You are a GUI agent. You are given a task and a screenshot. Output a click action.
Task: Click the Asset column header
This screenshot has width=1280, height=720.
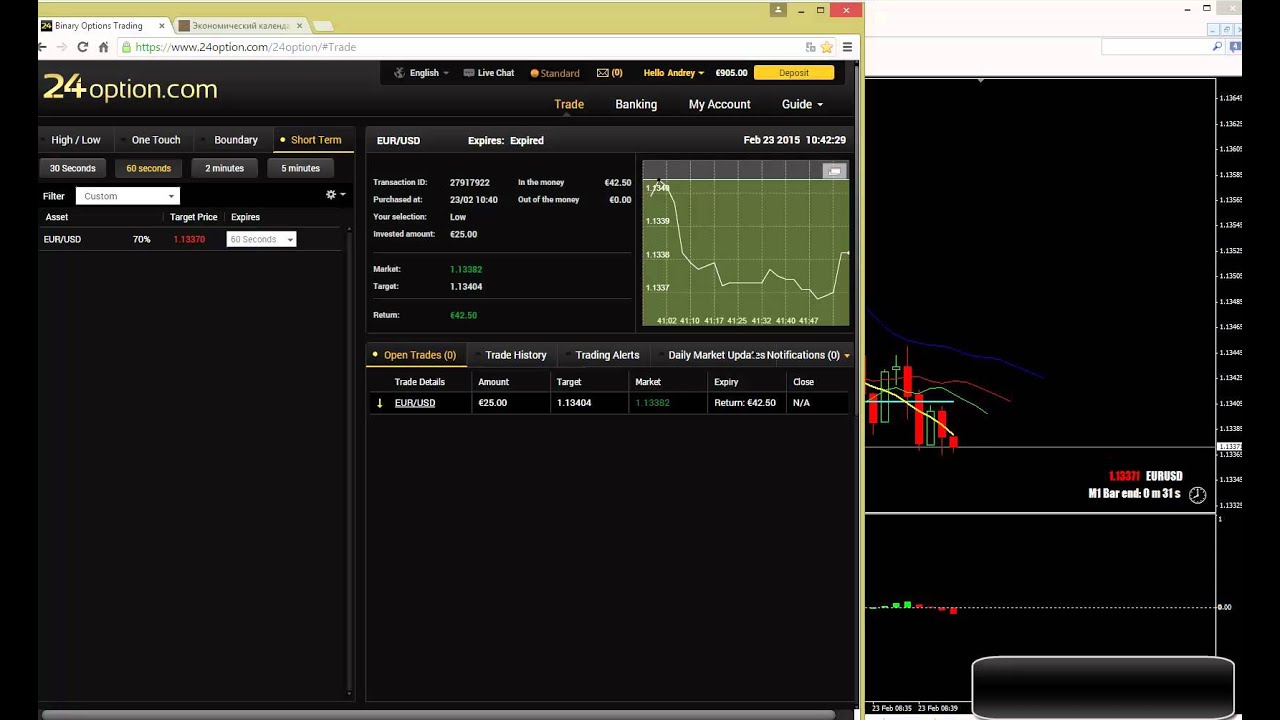57,217
